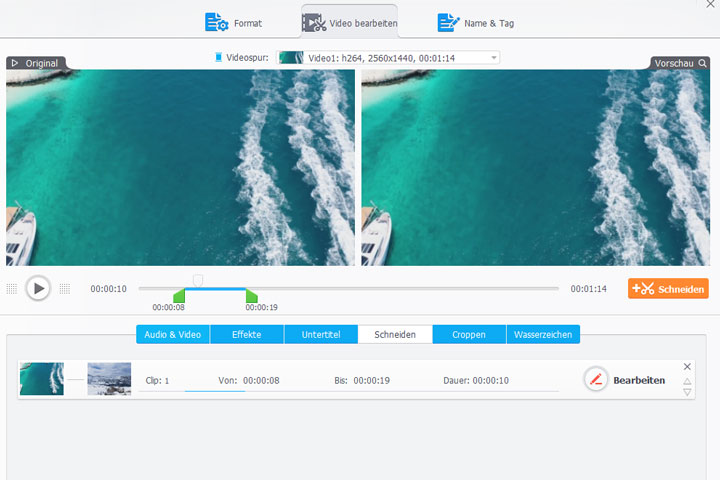Click the grid icon right of play button
Viewport: 720px width, 480px height.
pyautogui.click(x=65, y=289)
